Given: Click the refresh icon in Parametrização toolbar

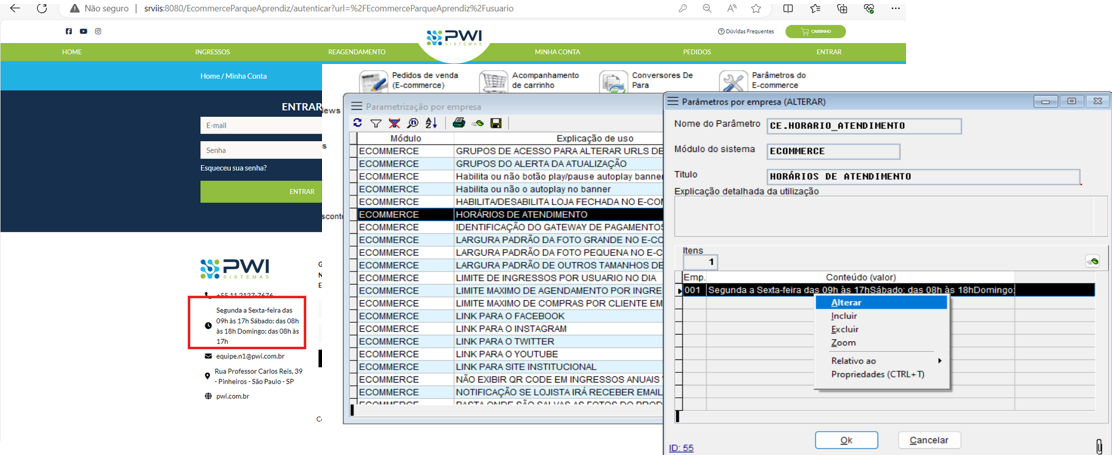Looking at the screenshot, I should coord(357,123).
